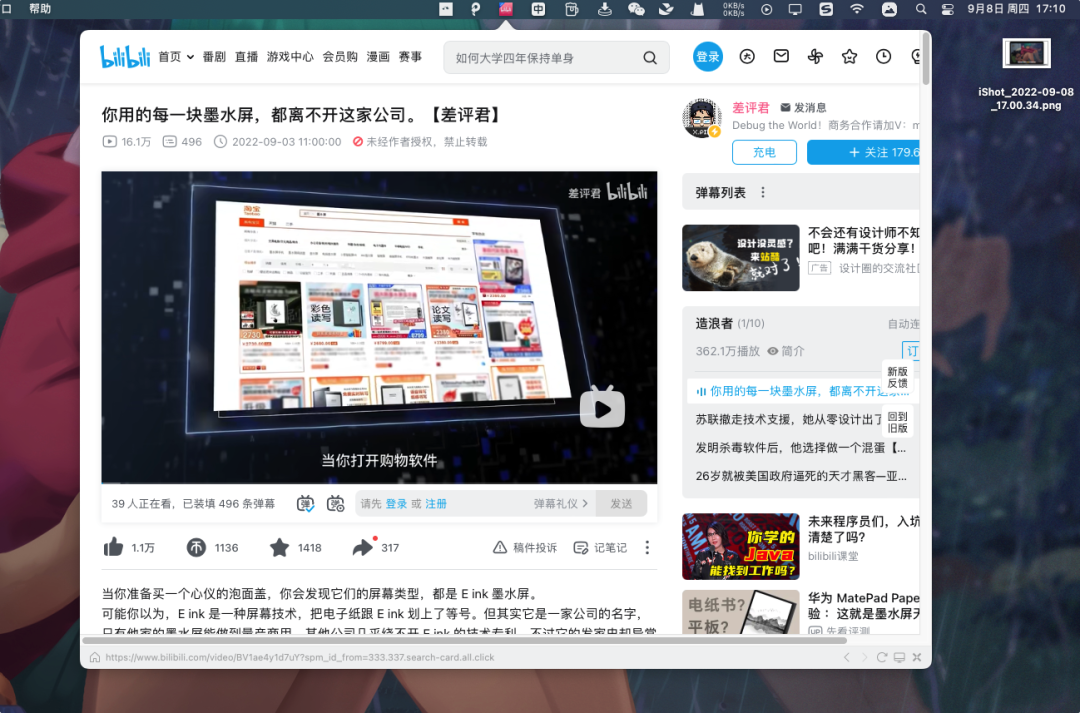The width and height of the screenshot is (1080, 713).
Task: Select playlist item 26岁就被美国政府逼死的天才黑客
Action: (801, 475)
